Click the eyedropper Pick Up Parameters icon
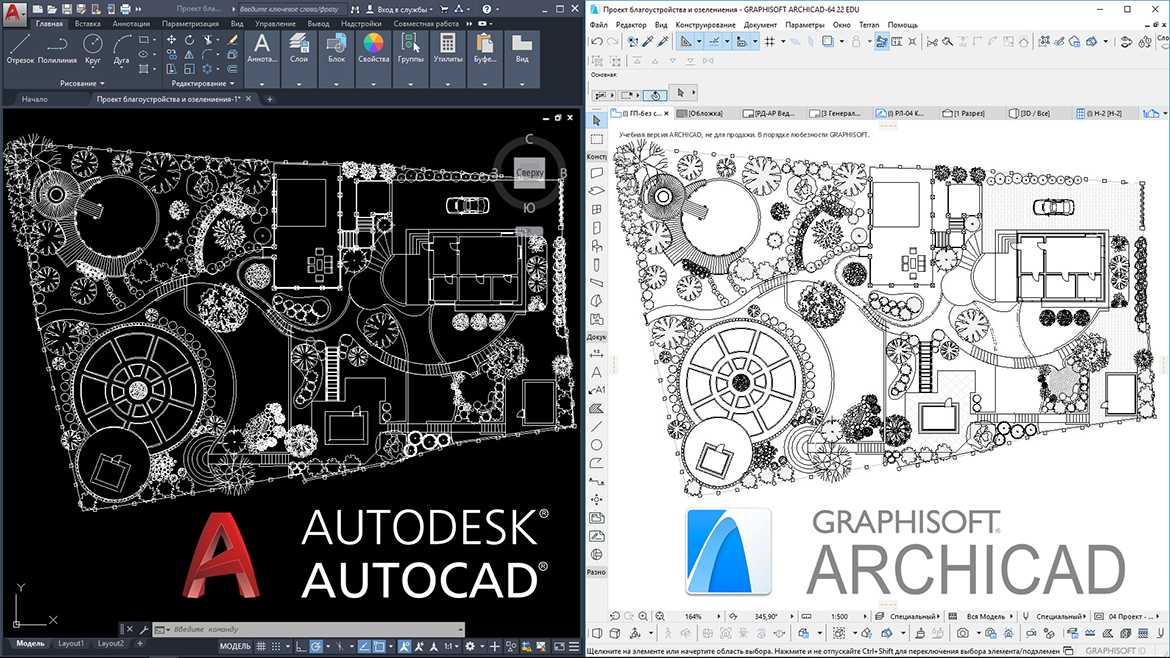The height and width of the screenshot is (658, 1170). tap(648, 42)
